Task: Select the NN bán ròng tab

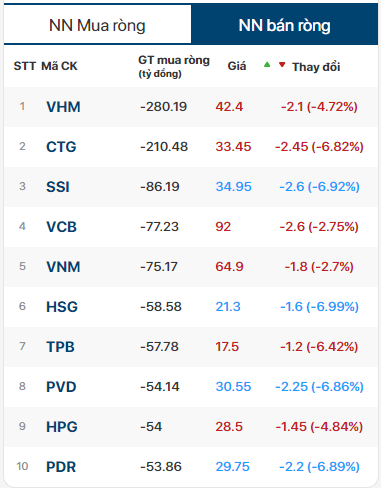Action: (x=284, y=24)
